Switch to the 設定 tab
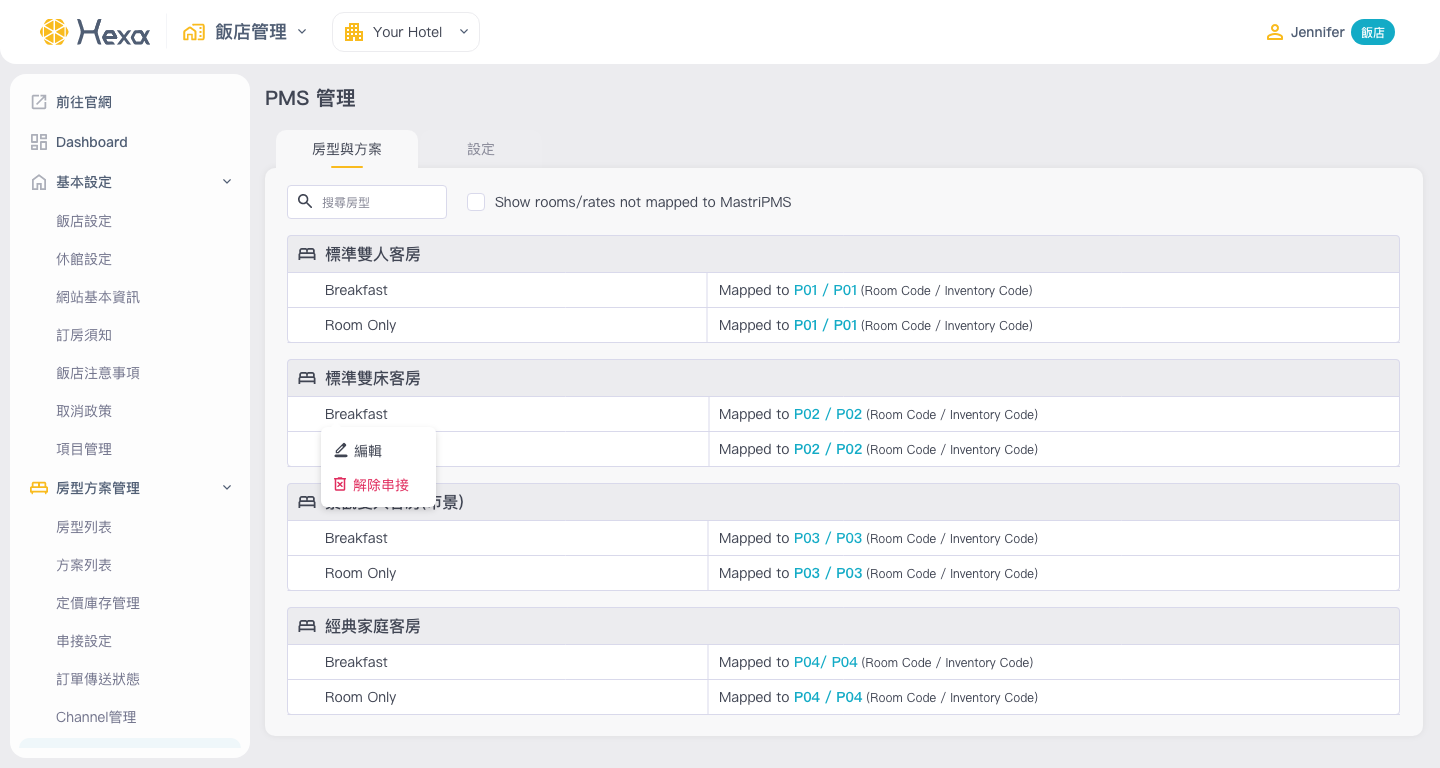 pos(481,149)
